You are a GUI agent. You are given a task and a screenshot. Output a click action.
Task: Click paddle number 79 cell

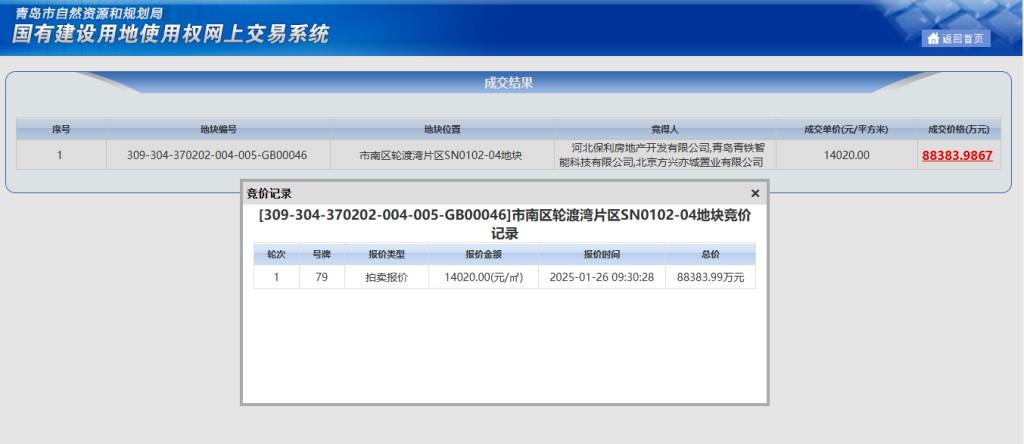(x=321, y=277)
